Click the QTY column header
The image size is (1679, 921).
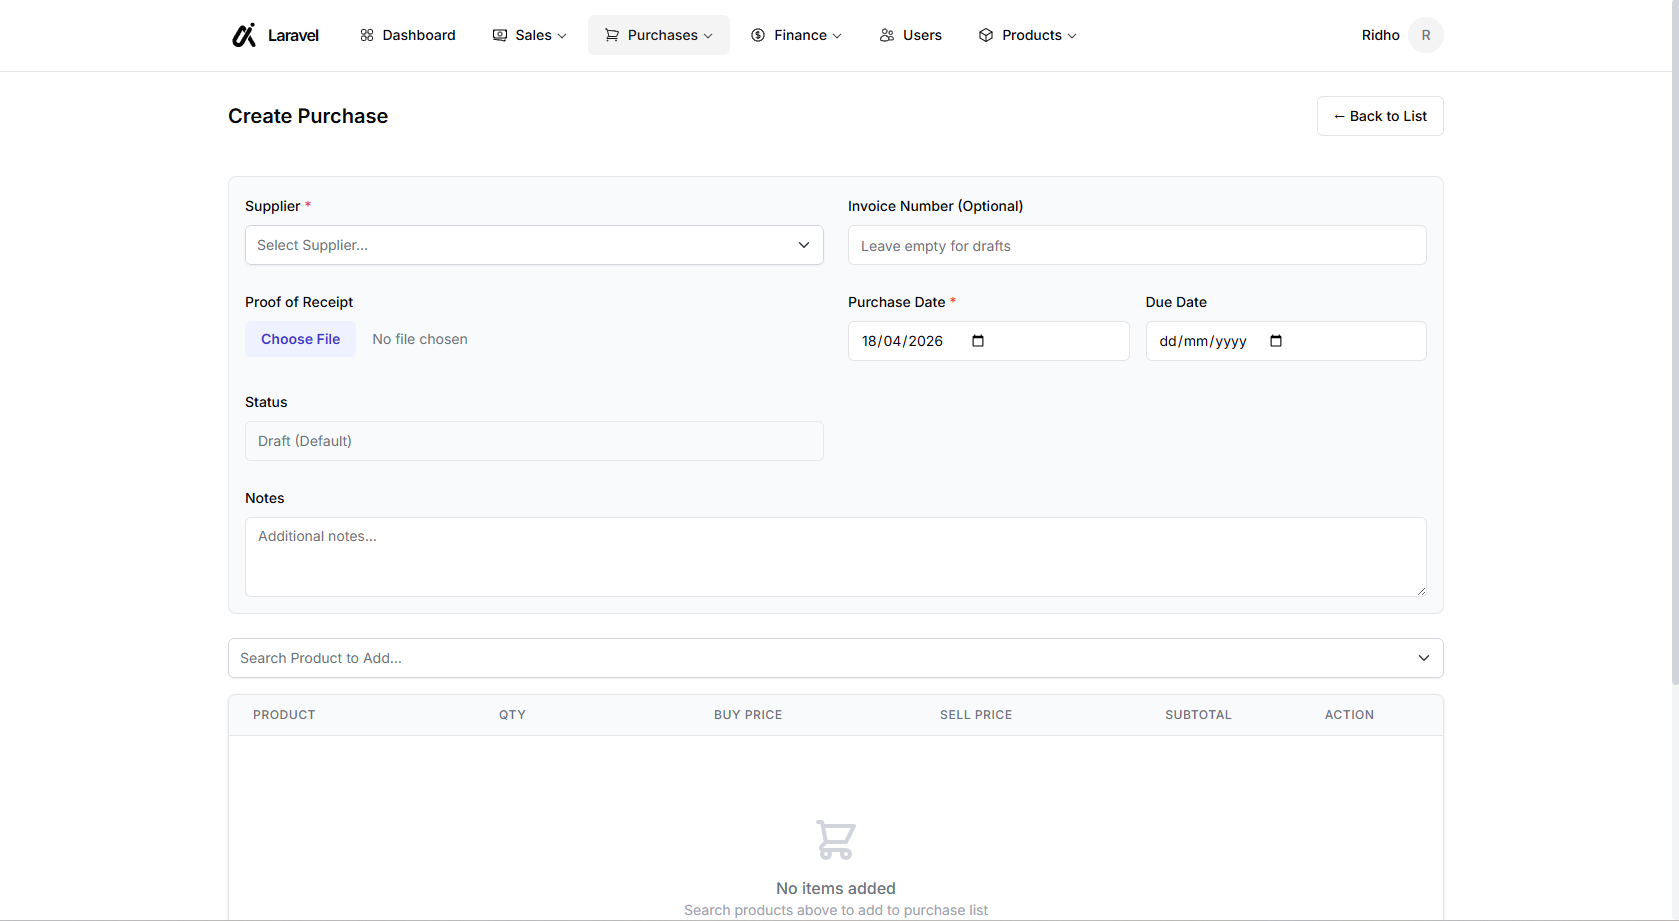[x=512, y=715]
